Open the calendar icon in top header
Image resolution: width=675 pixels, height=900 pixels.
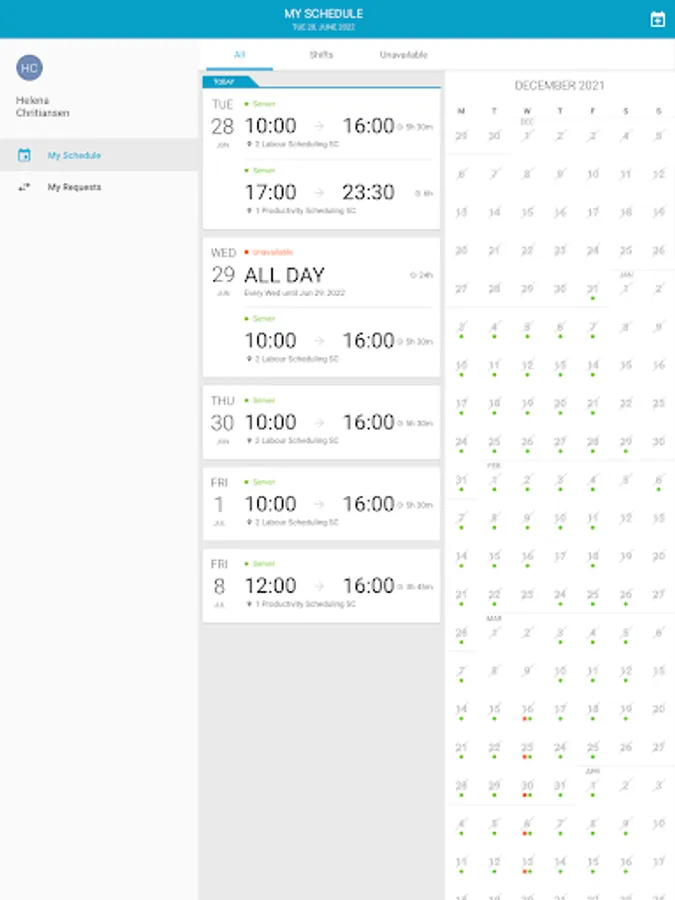point(657,20)
